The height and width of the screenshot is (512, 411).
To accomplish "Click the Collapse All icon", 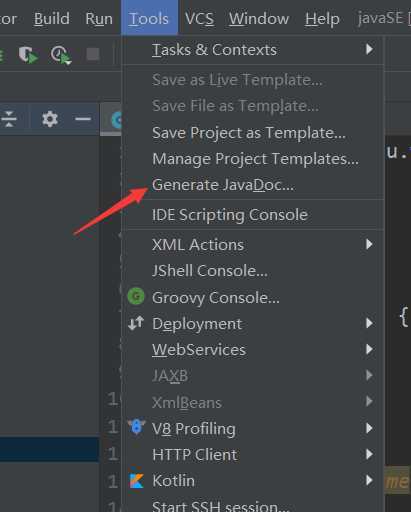I will pyautogui.click(x=9, y=119).
